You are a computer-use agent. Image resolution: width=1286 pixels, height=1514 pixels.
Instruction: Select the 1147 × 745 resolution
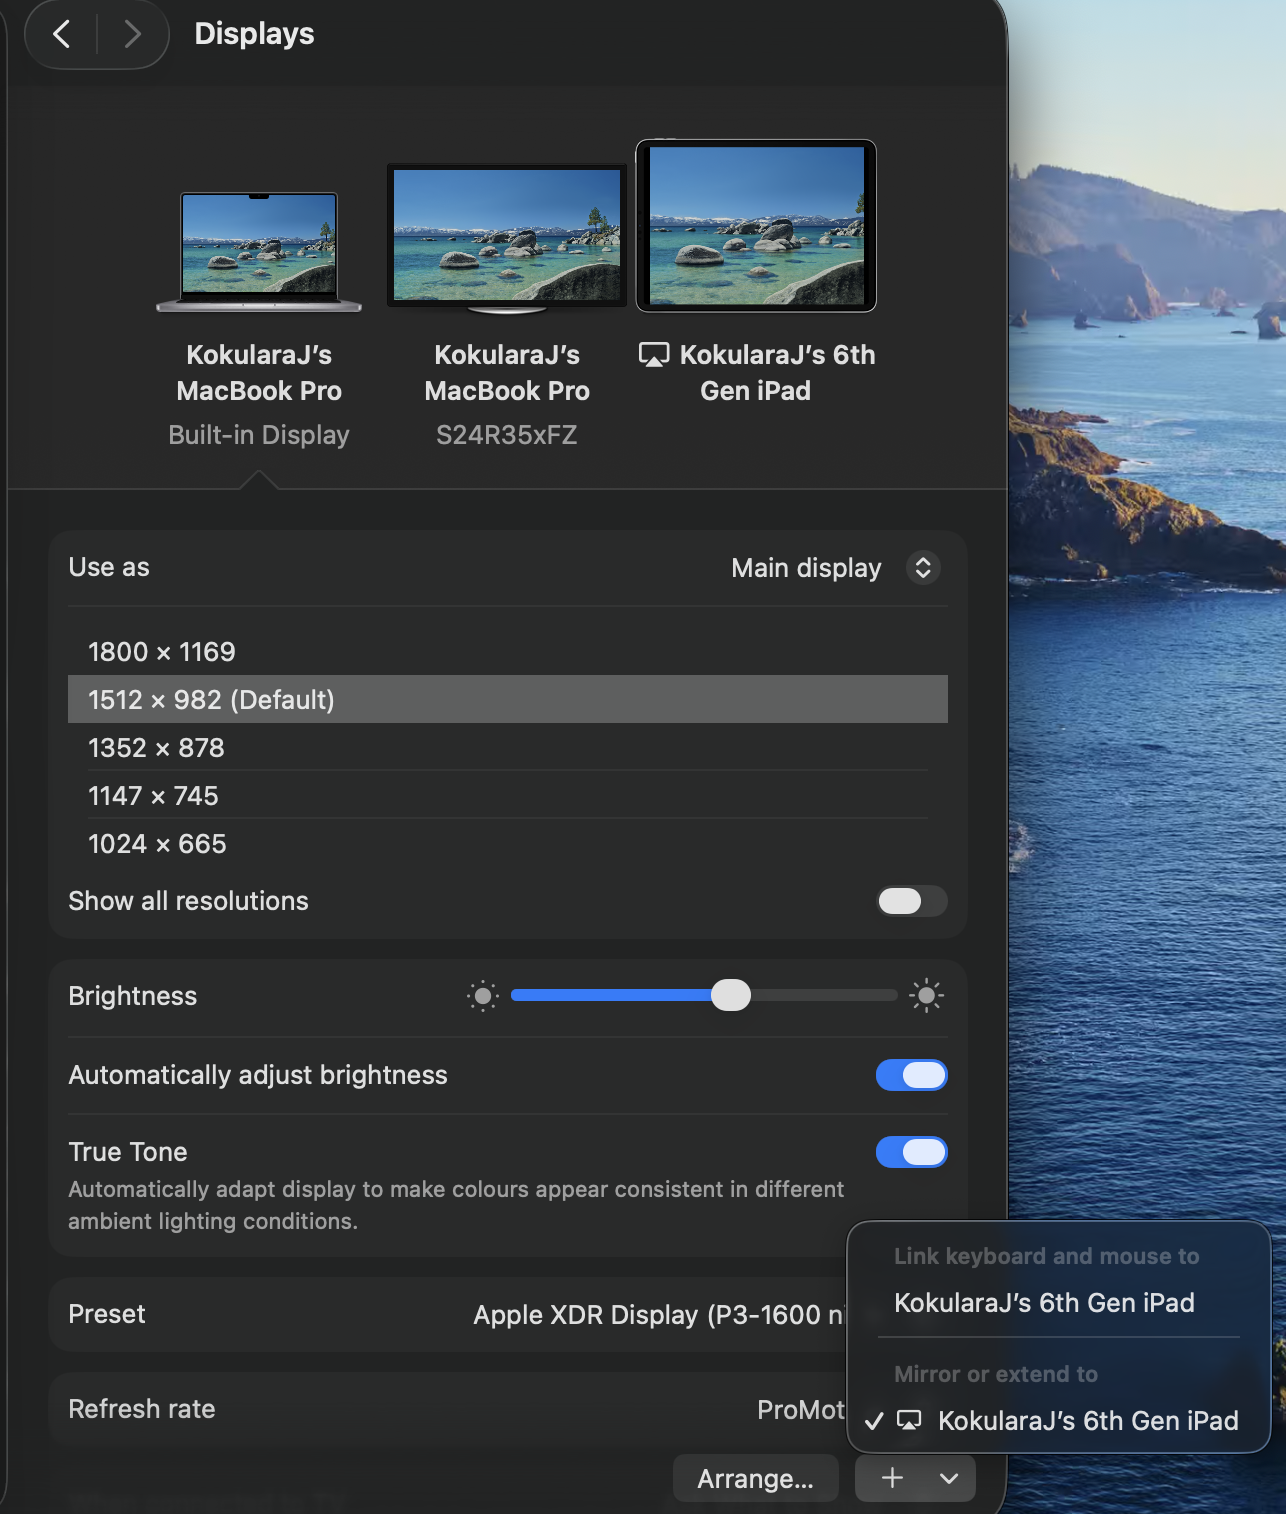click(x=508, y=795)
